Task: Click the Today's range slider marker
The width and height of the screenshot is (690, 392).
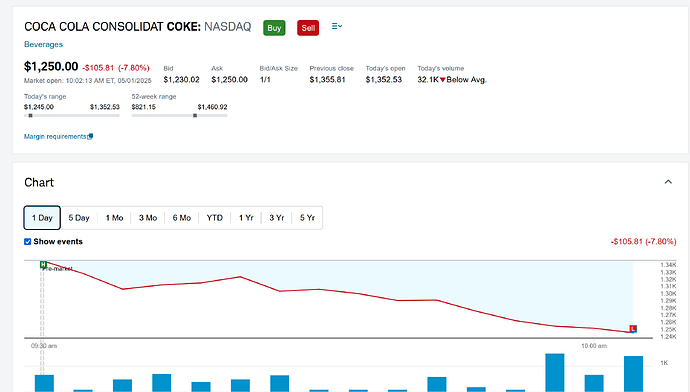Action: click(x=30, y=116)
